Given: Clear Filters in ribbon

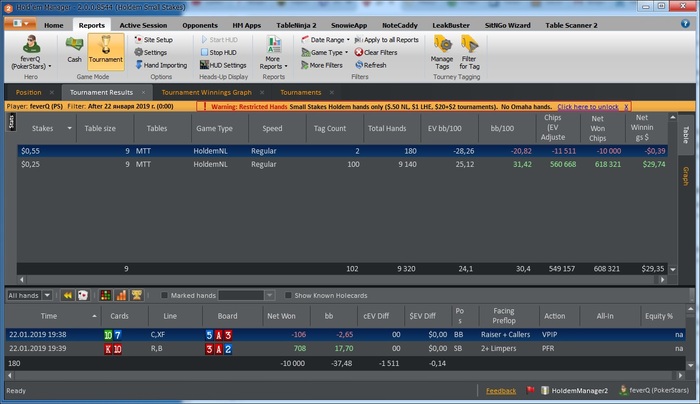Looking at the screenshot, I should pyautogui.click(x=376, y=52).
